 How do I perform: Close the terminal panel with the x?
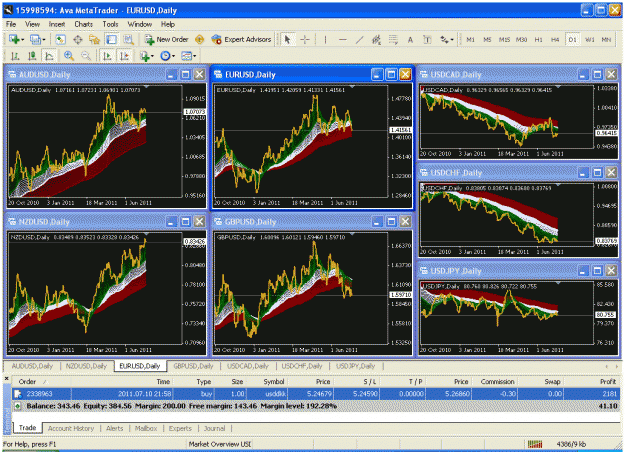(x=6, y=378)
